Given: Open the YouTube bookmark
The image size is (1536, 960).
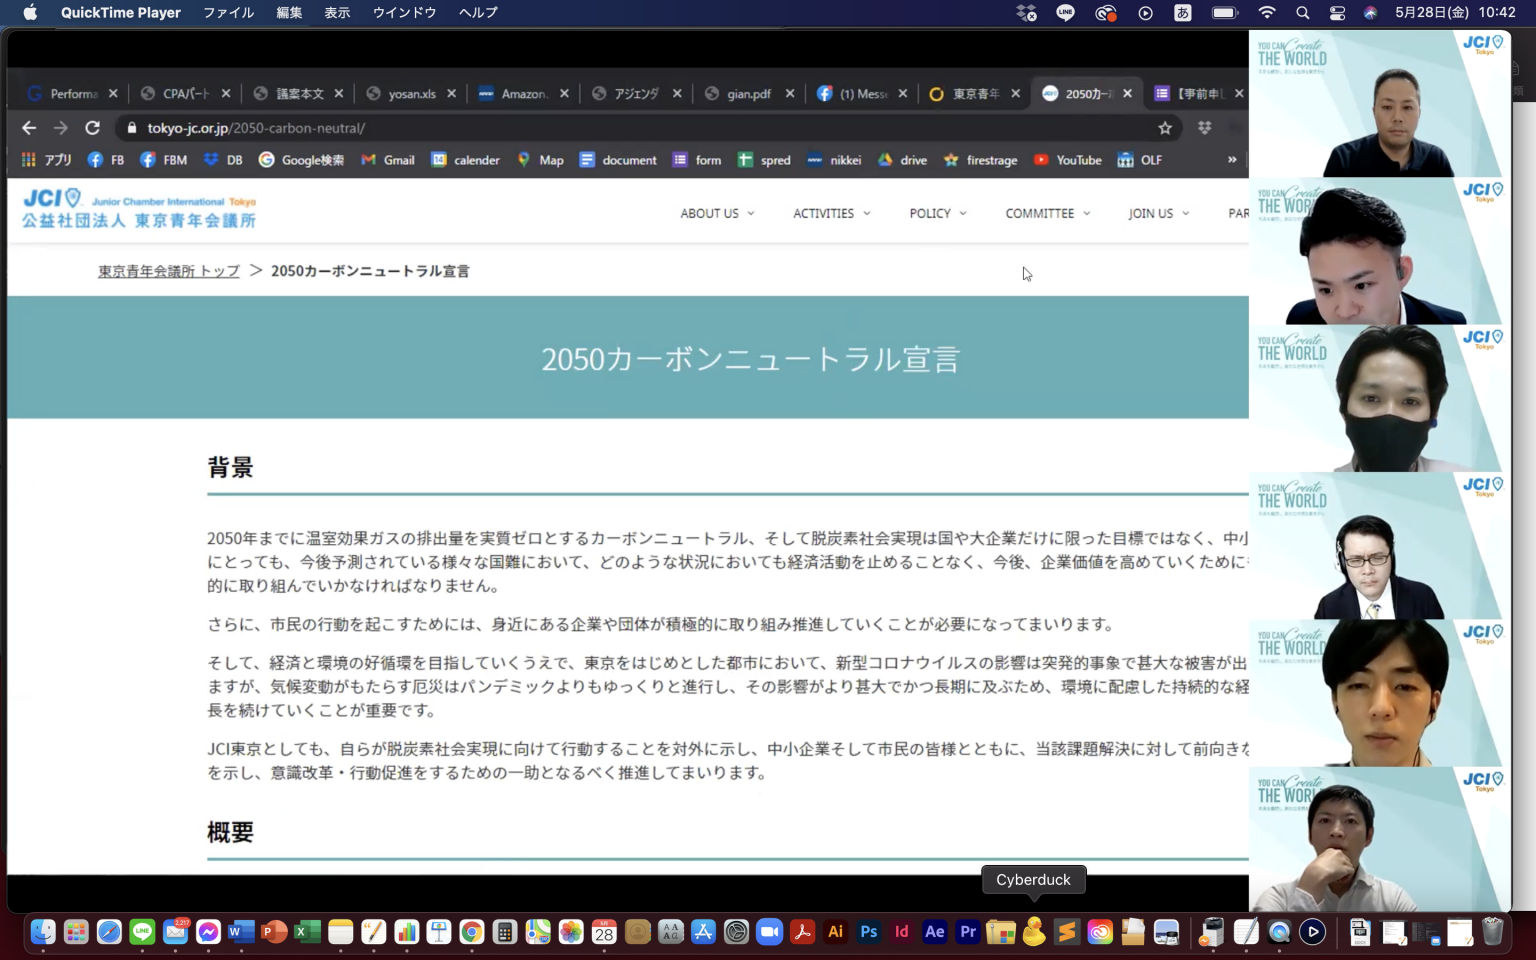Looking at the screenshot, I should click(x=1068, y=160).
